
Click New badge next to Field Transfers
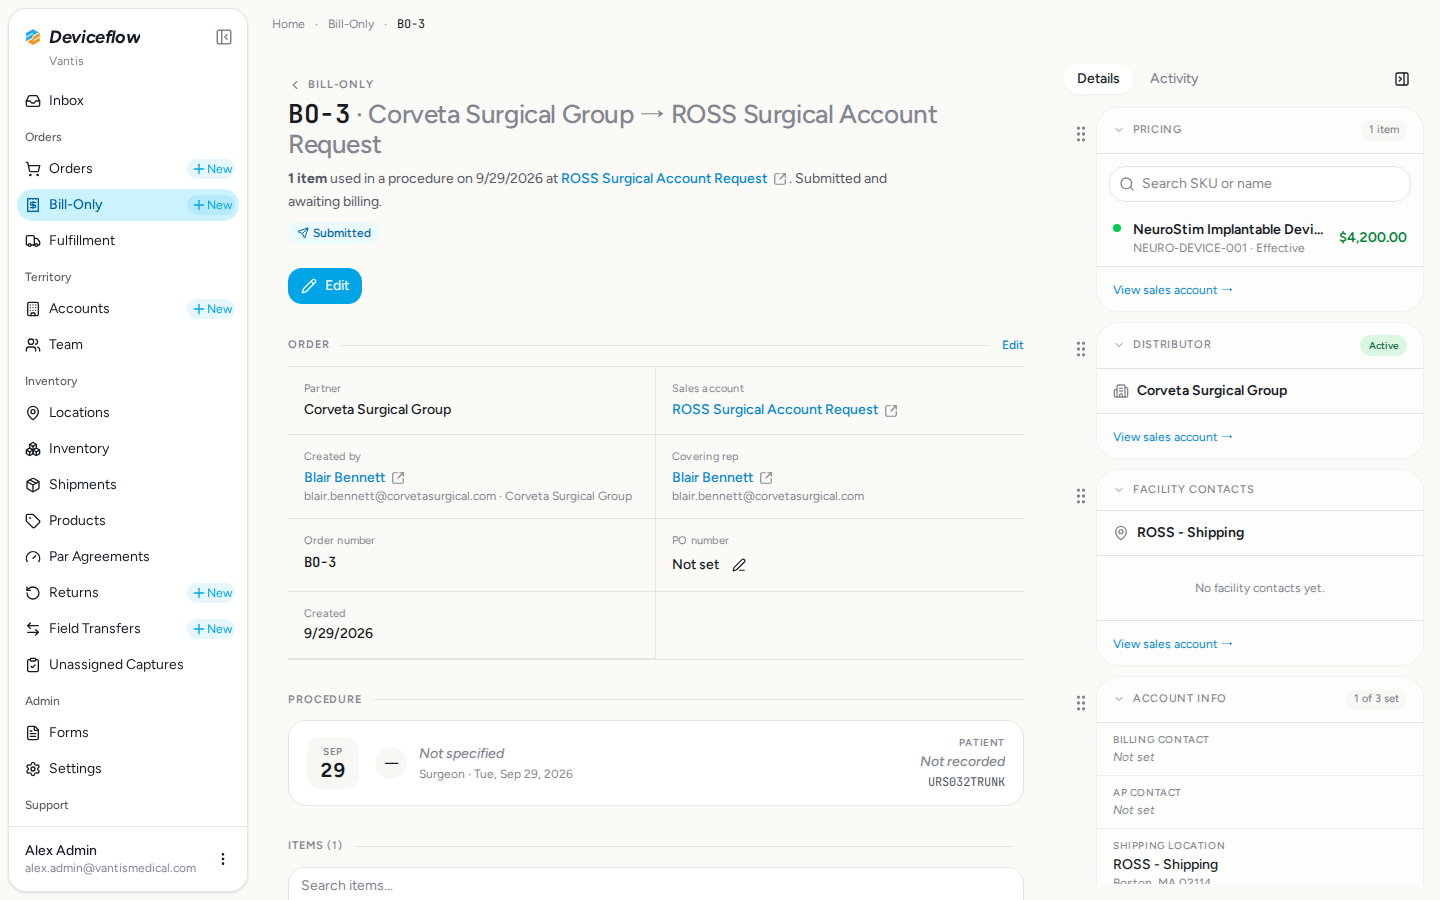[x=212, y=629]
